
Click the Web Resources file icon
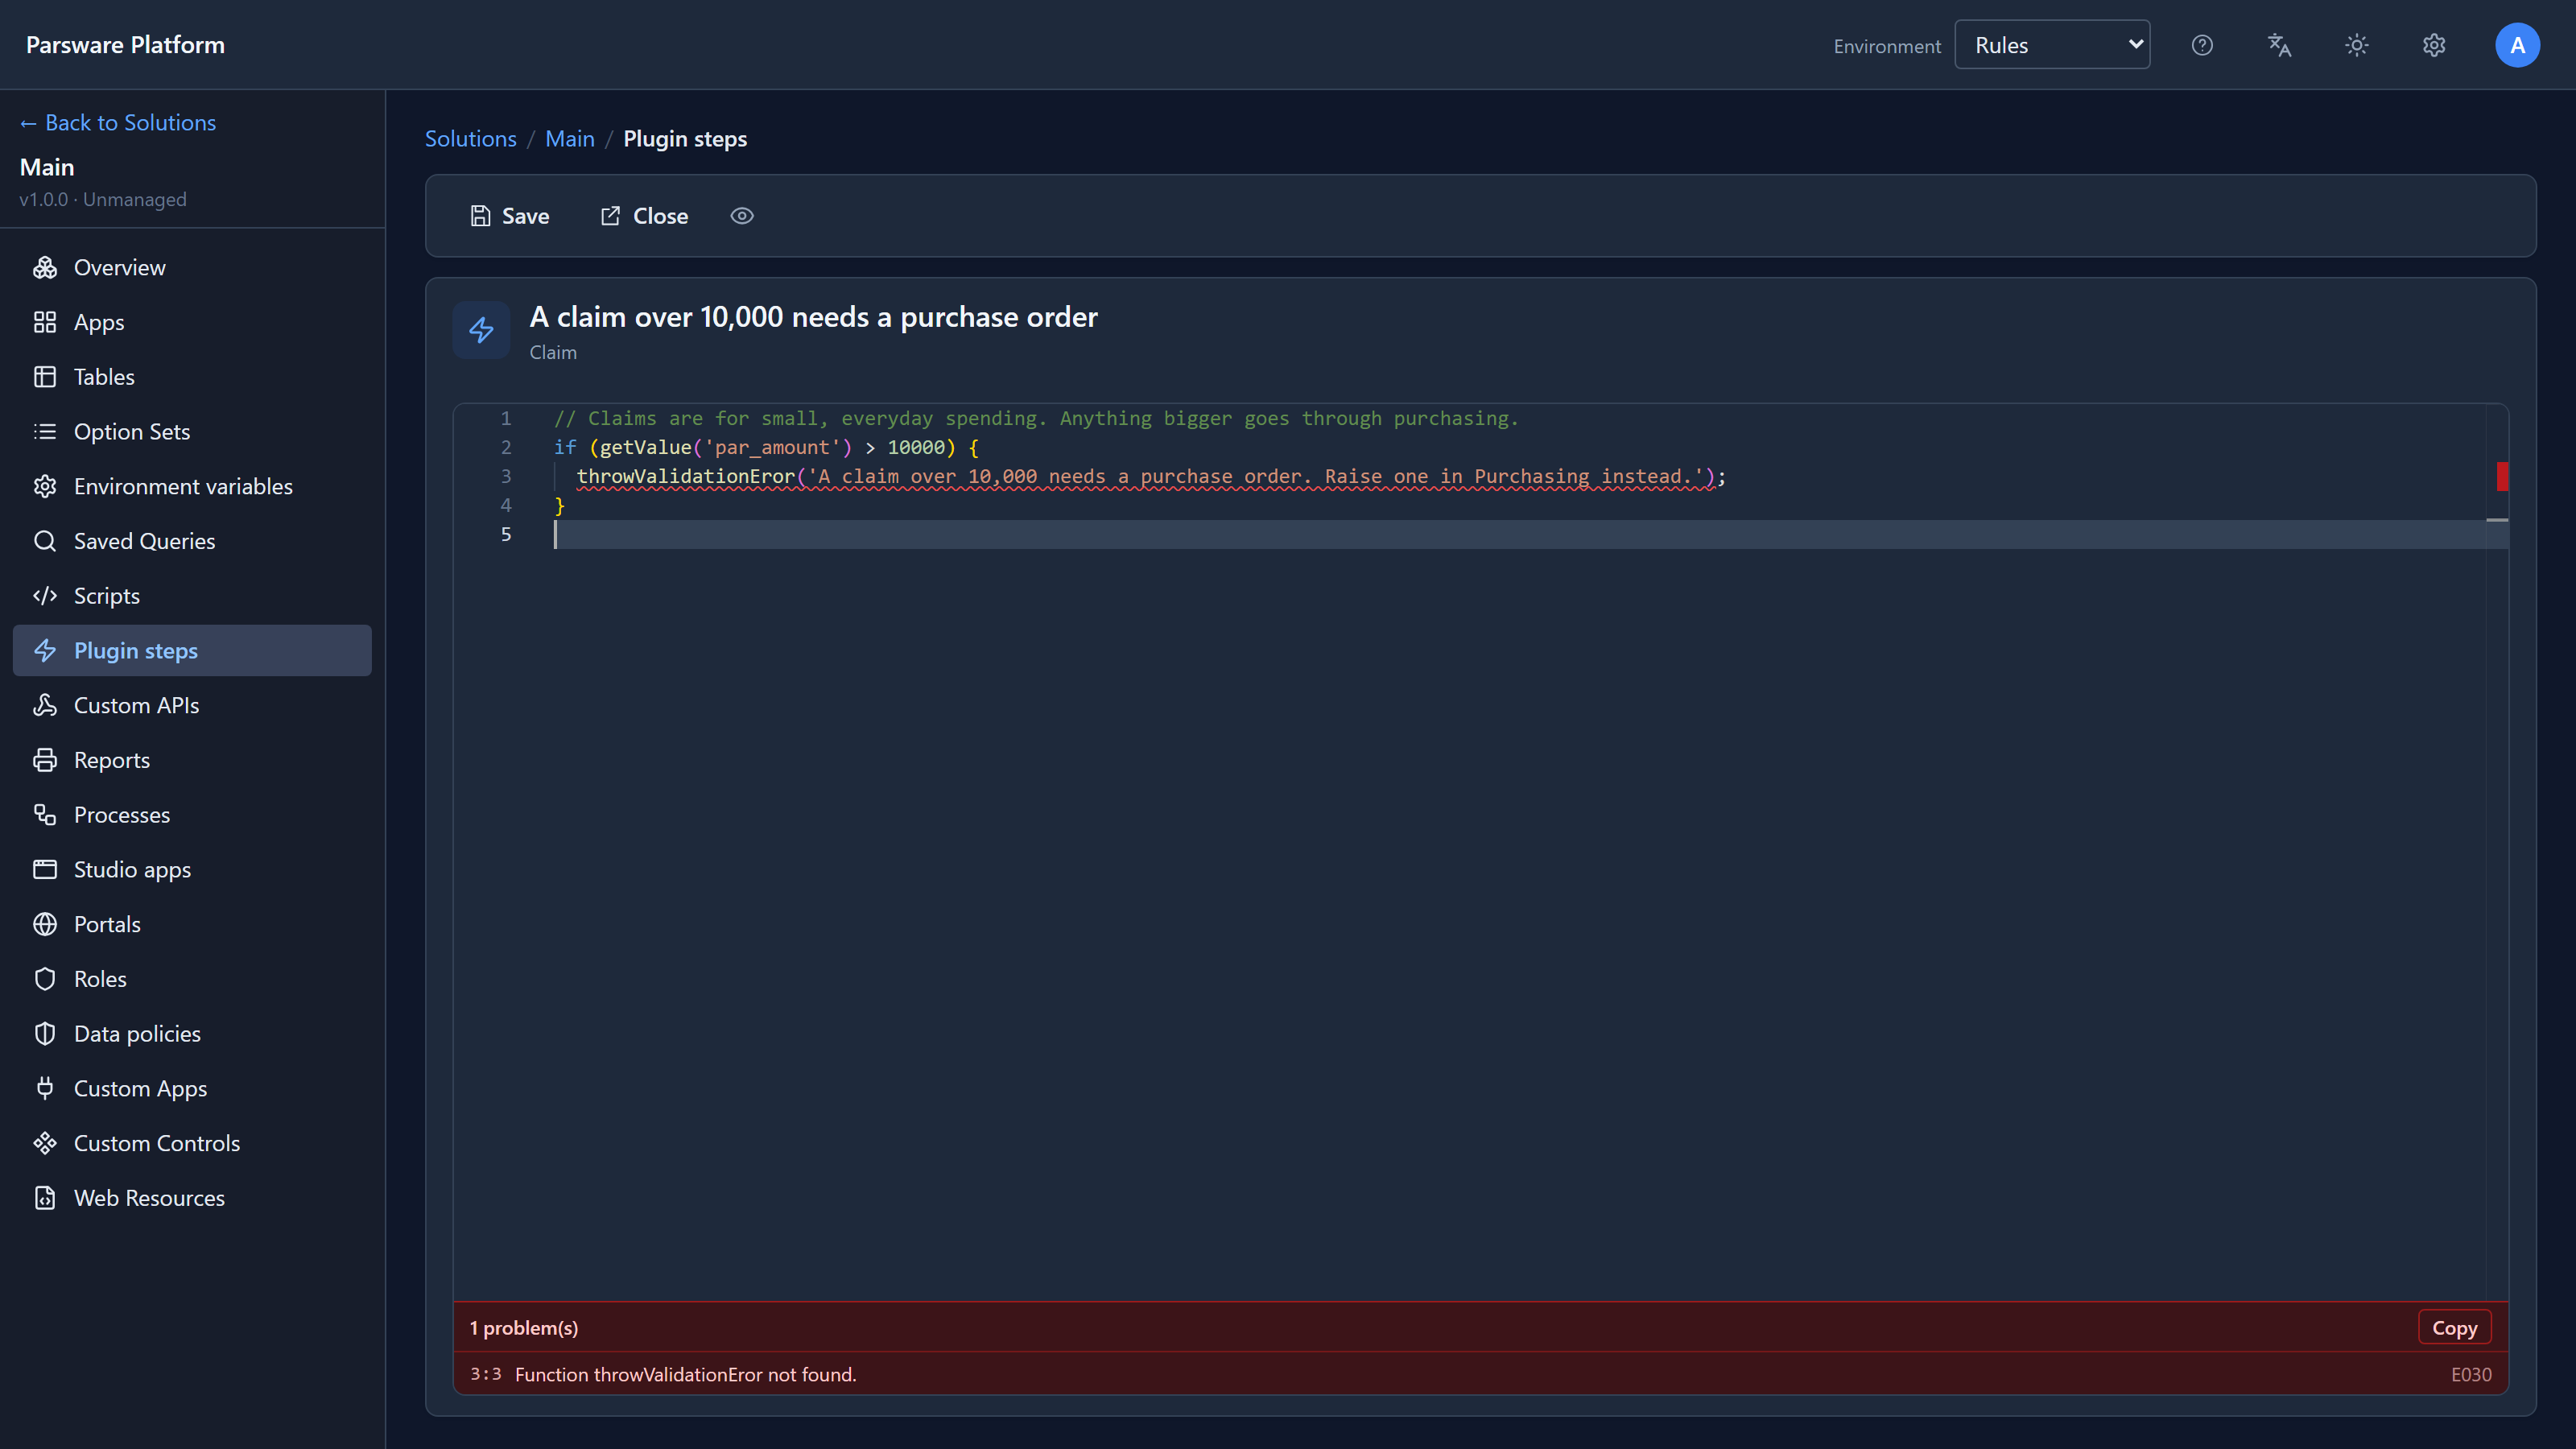(45, 1198)
